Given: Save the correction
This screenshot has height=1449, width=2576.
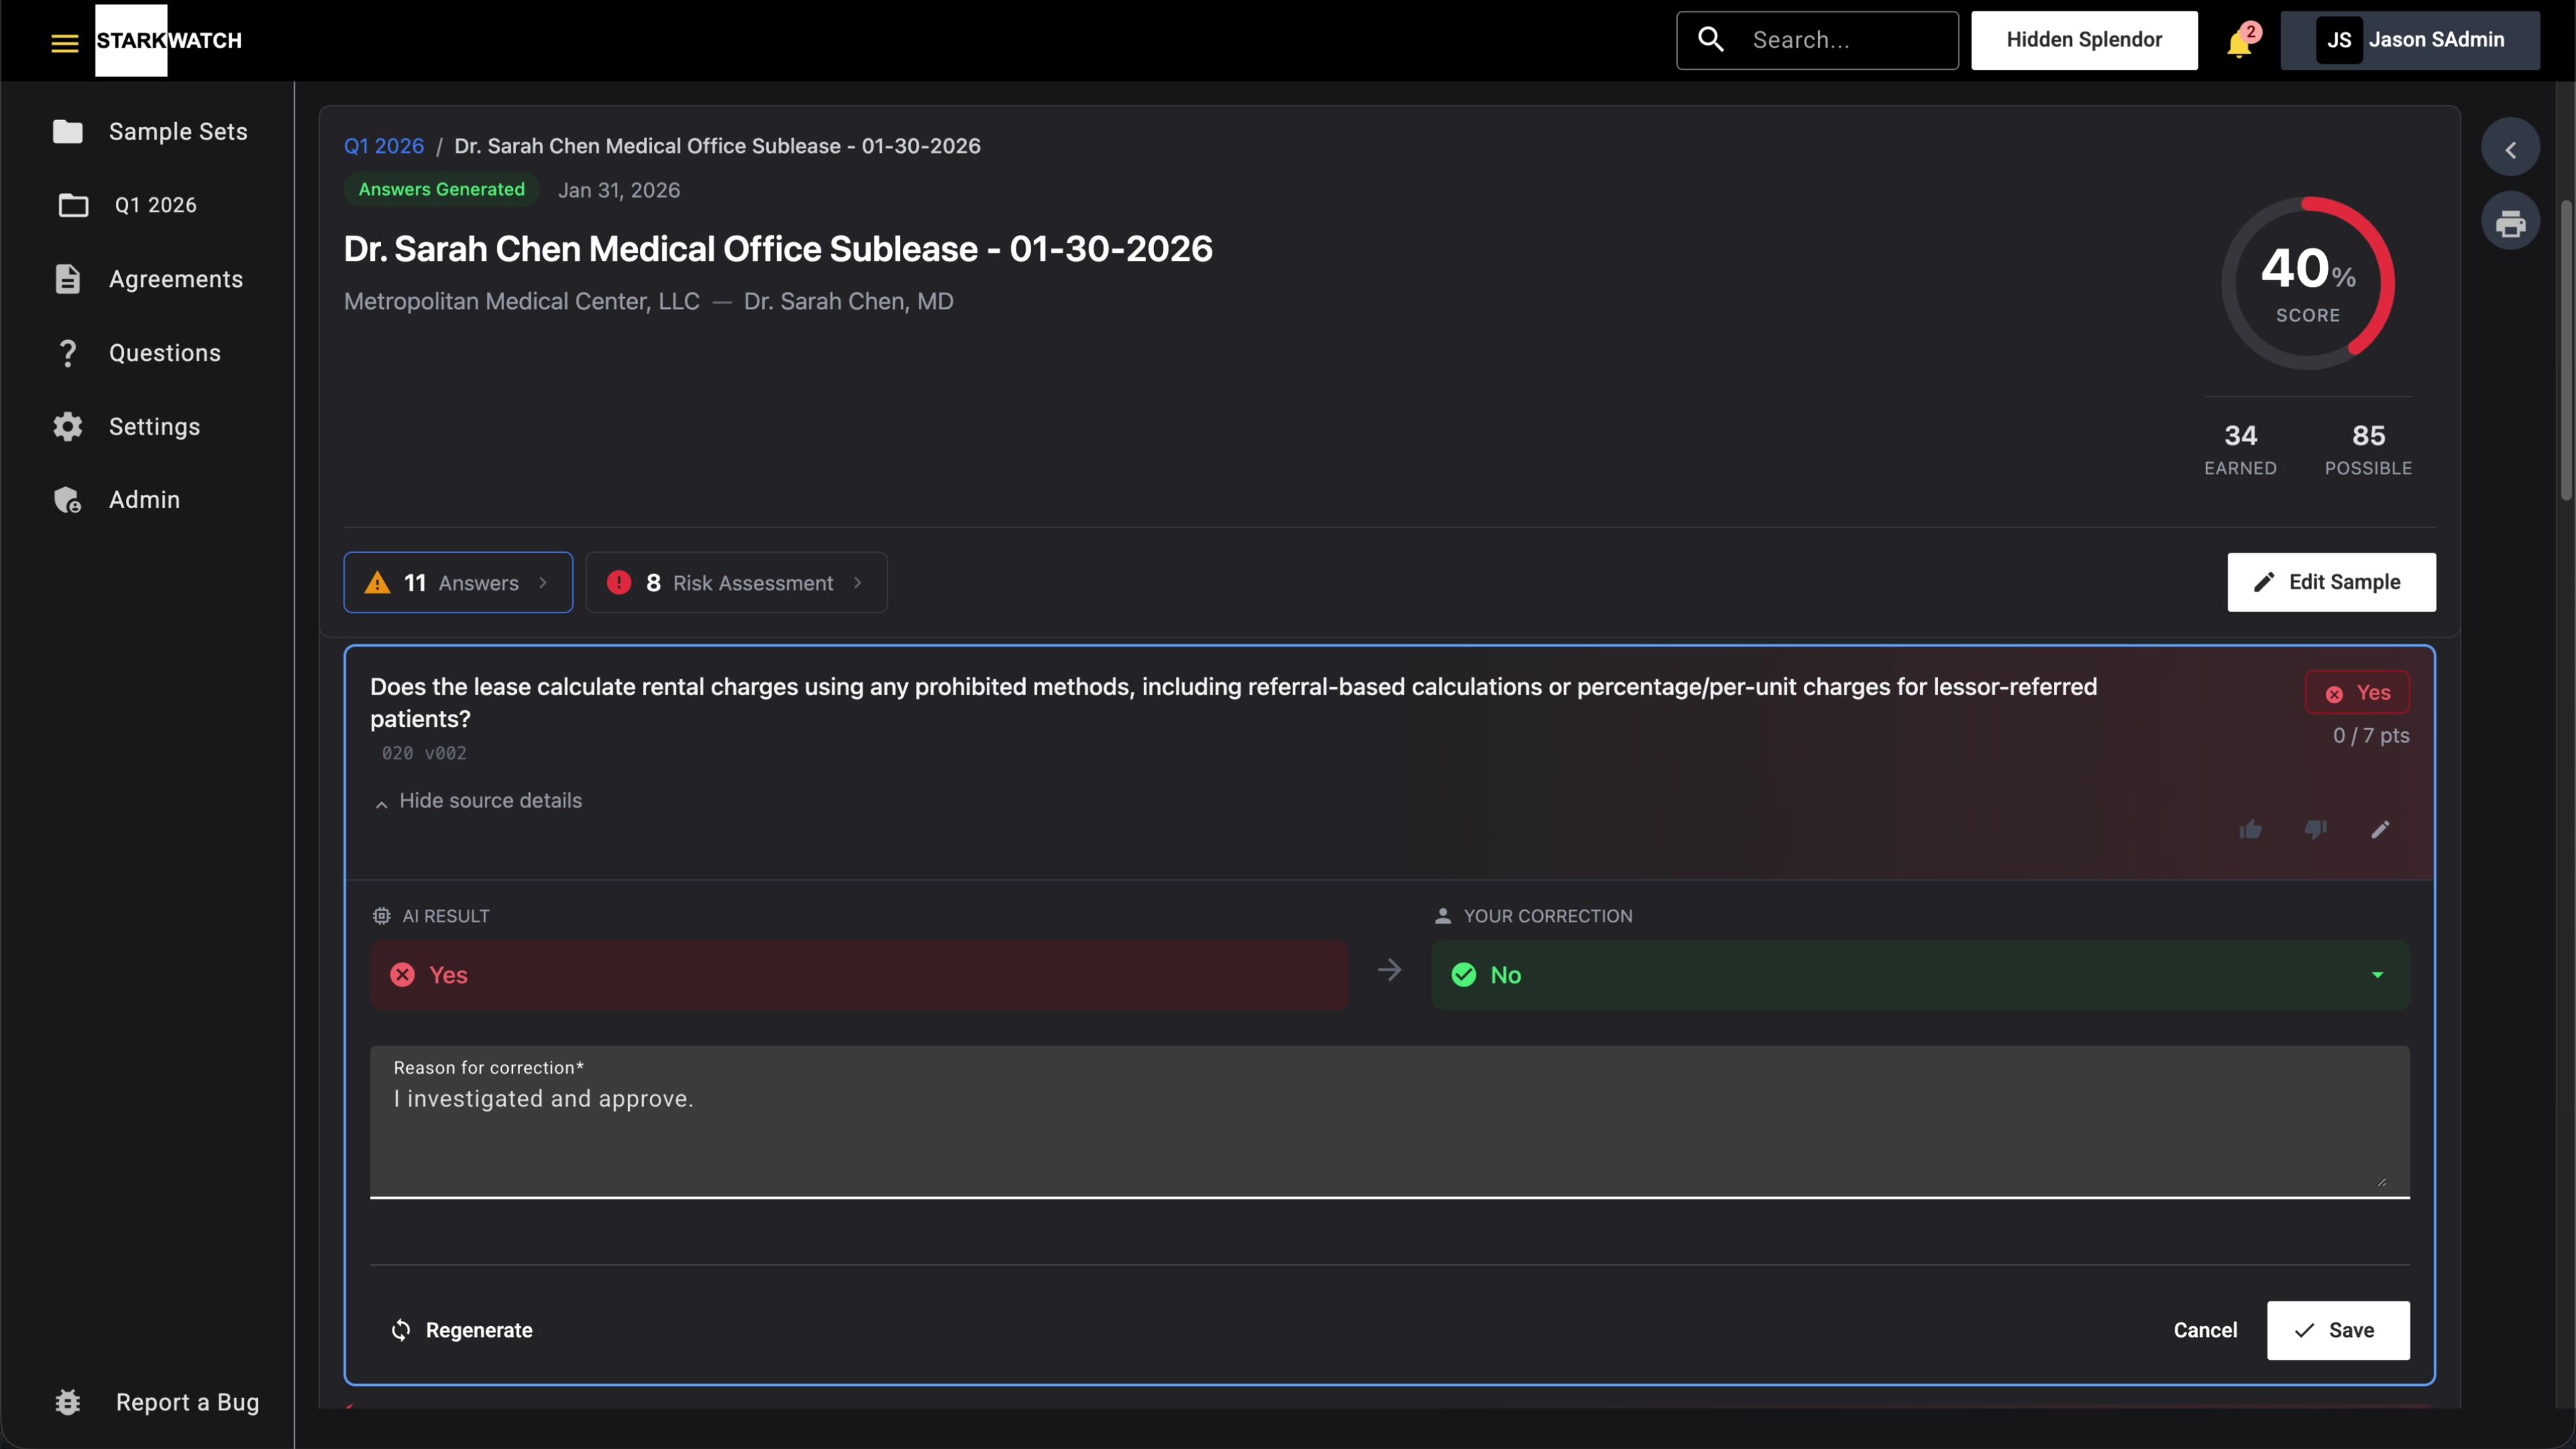Looking at the screenshot, I should 2337,1330.
